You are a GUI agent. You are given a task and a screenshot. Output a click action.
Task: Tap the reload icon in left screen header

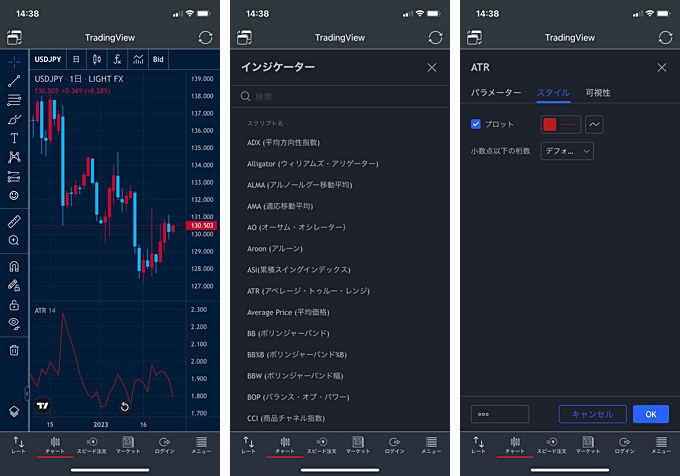[206, 38]
